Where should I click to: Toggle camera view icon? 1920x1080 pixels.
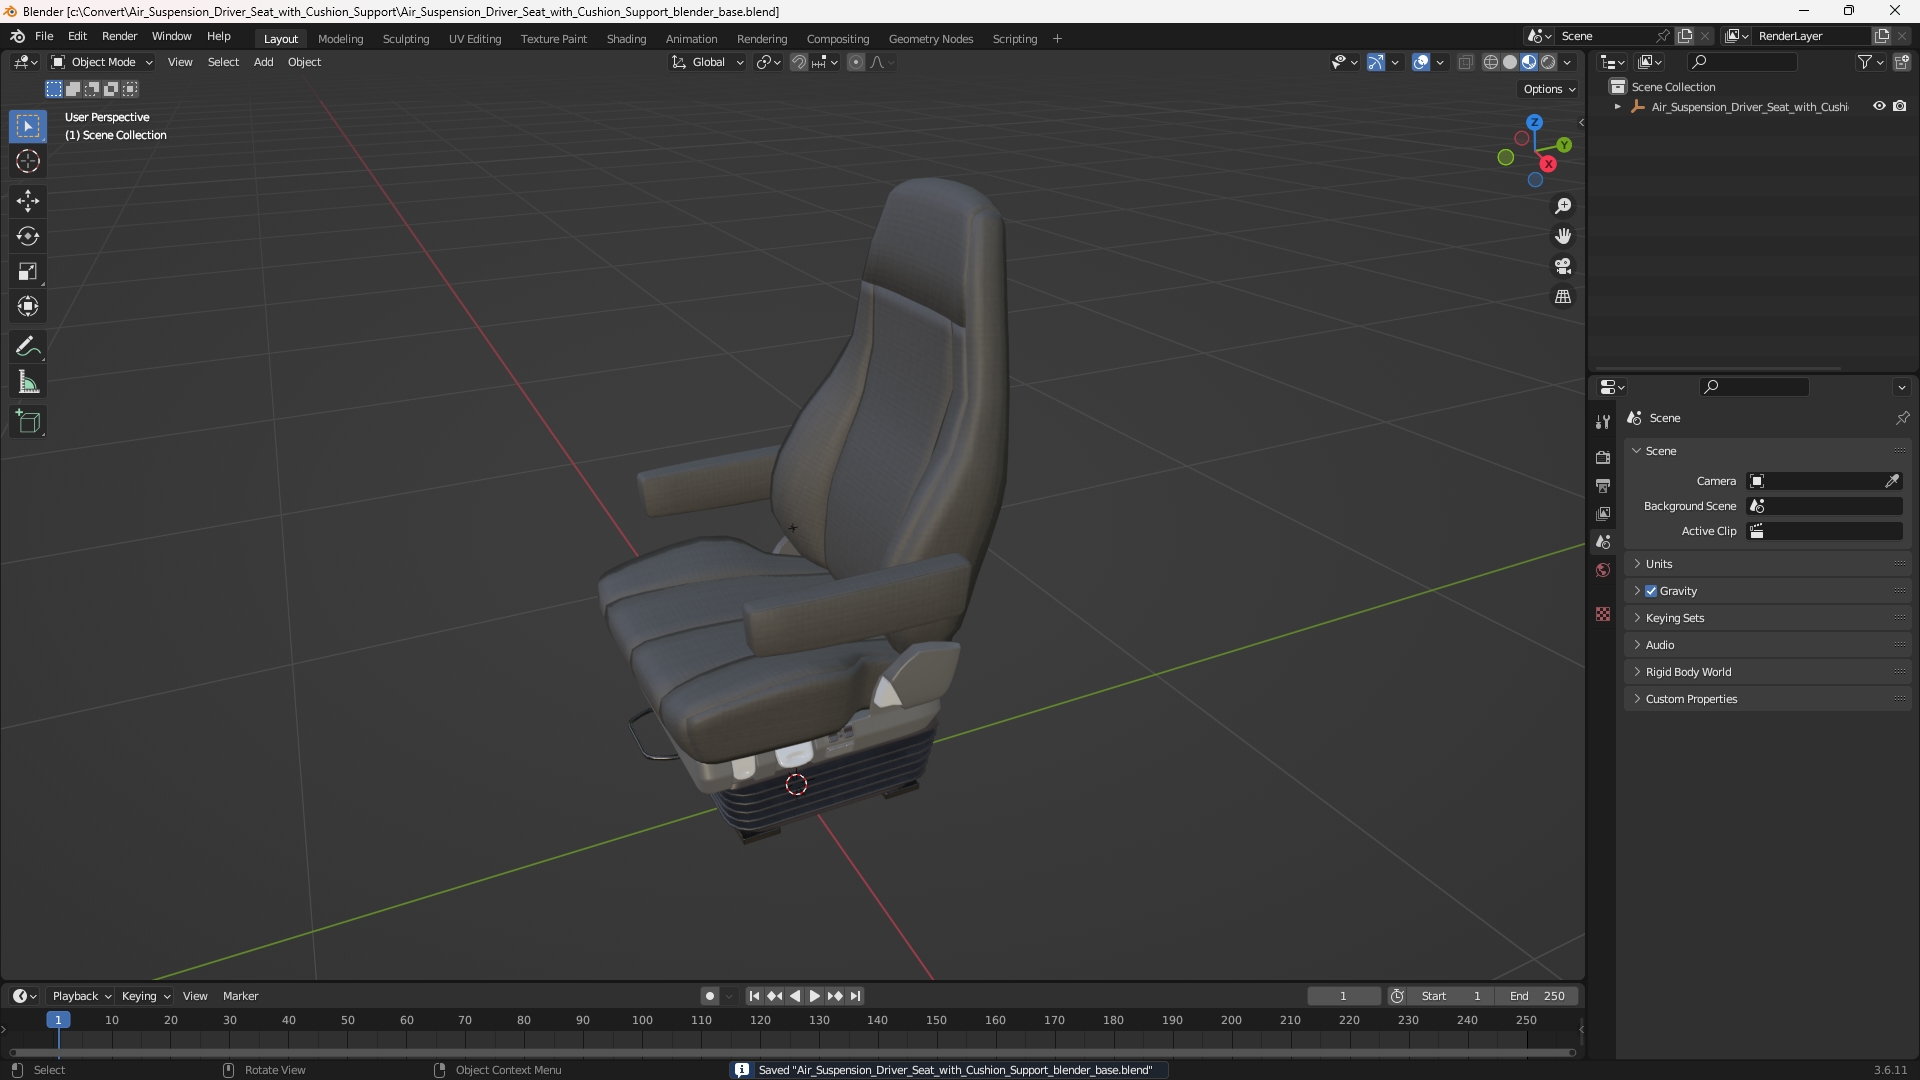(x=1563, y=266)
